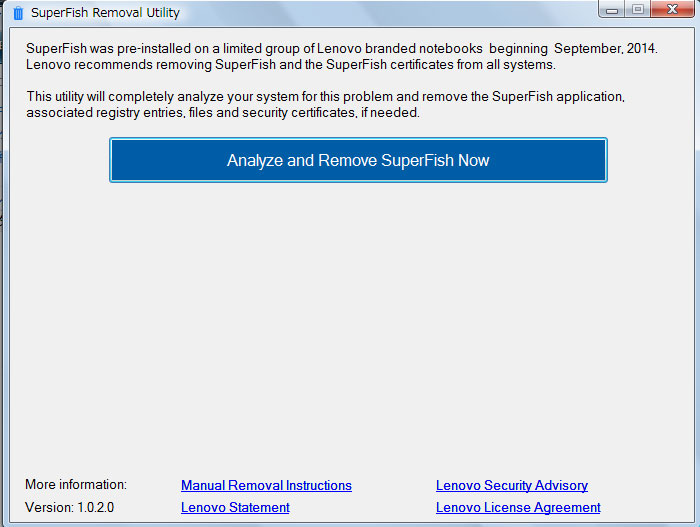Screen dimensions: 700x527
Task: Click the More information label
Action: pyautogui.click(x=76, y=484)
